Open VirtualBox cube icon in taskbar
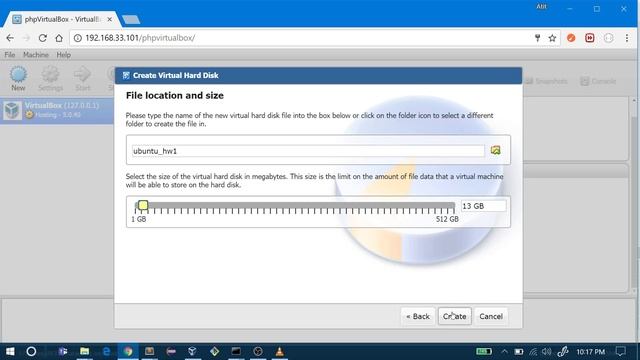The image size is (640, 360). tap(193, 351)
